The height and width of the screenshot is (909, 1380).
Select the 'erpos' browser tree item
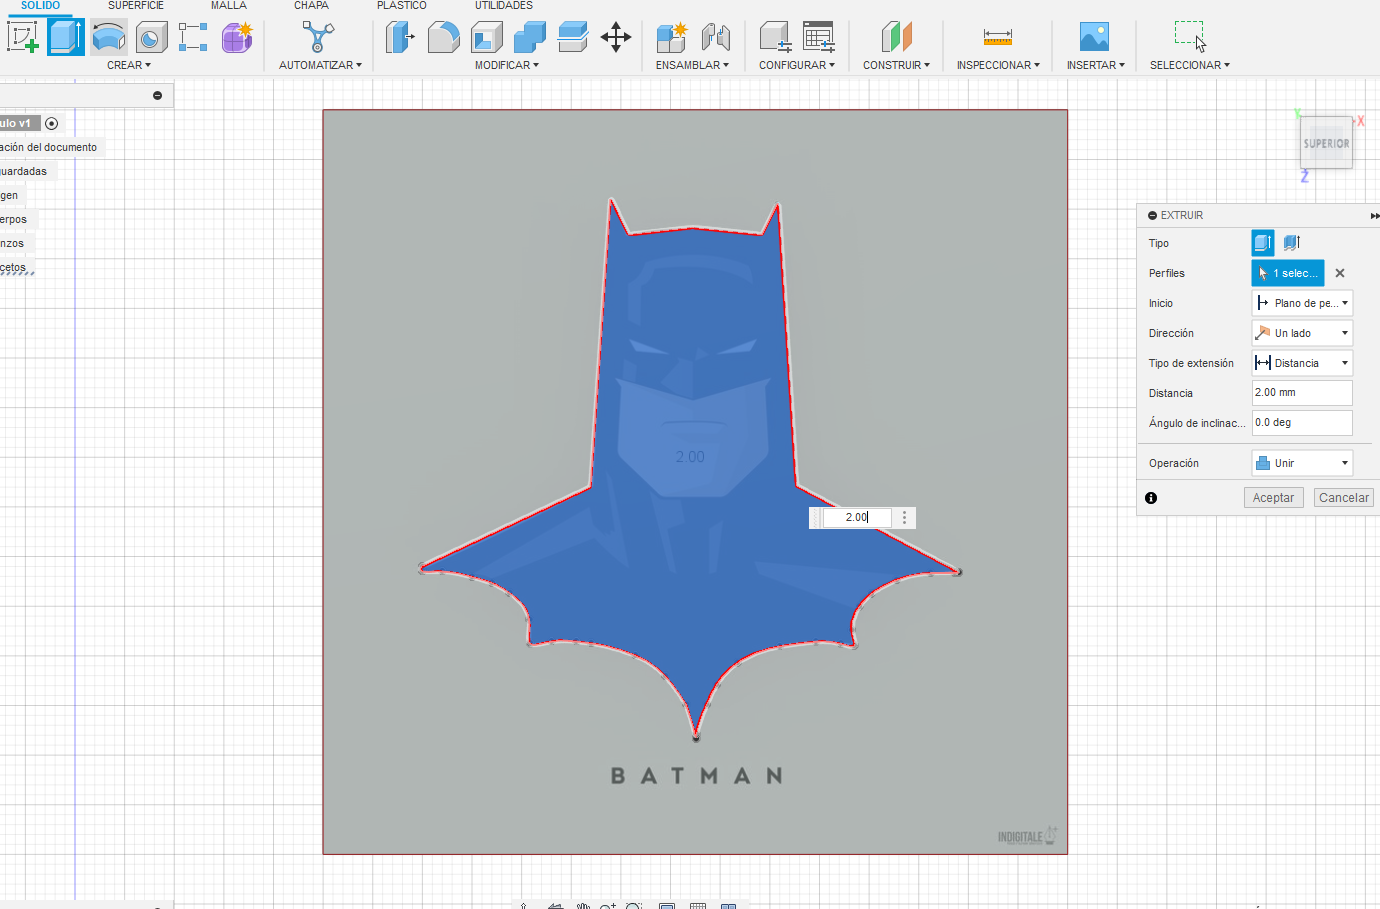click(14, 219)
